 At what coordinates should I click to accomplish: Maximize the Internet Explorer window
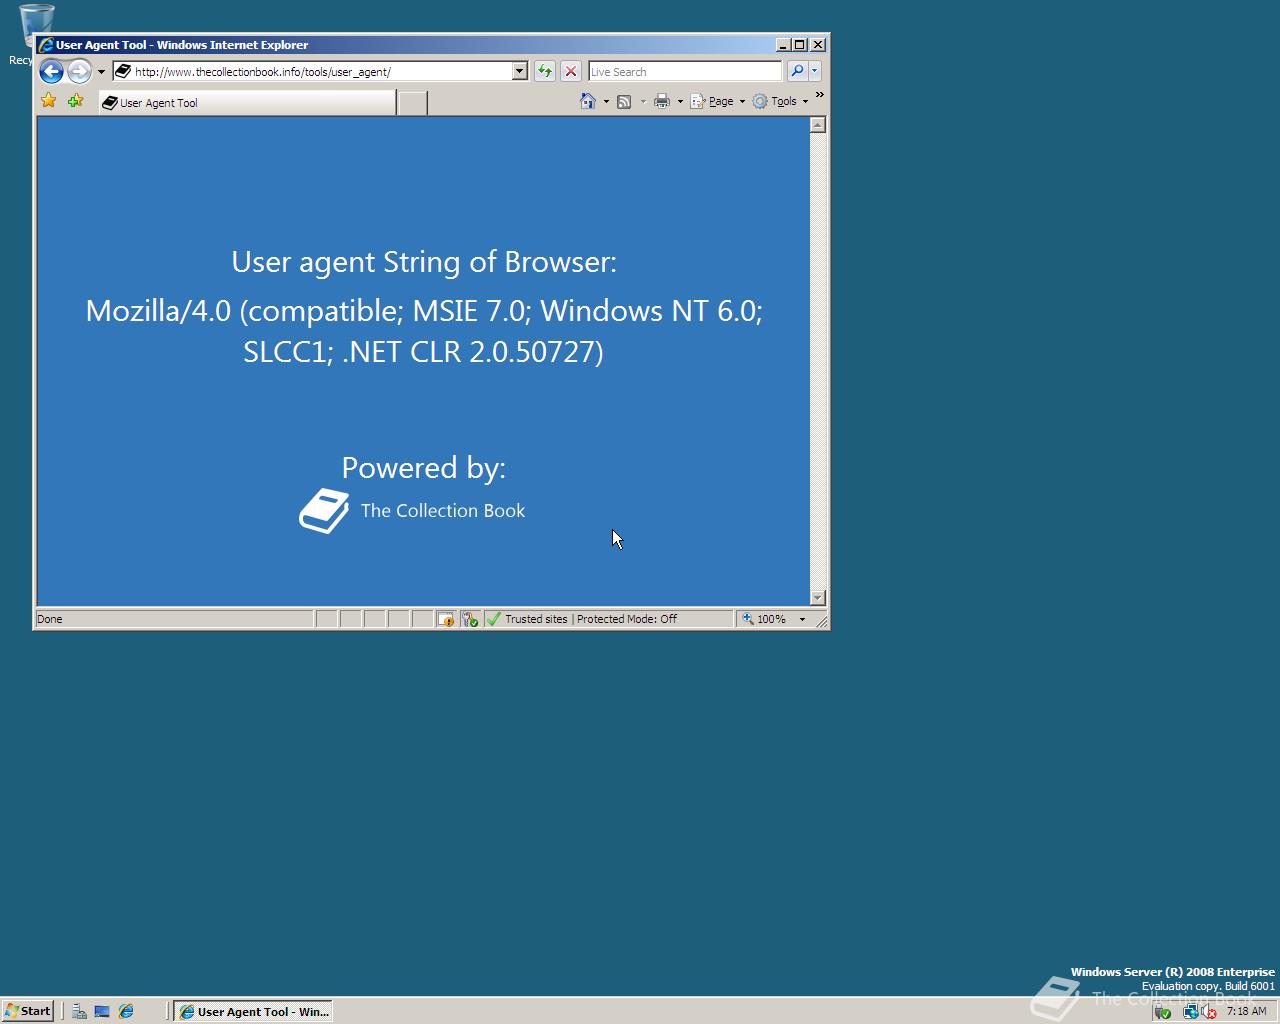(x=799, y=44)
